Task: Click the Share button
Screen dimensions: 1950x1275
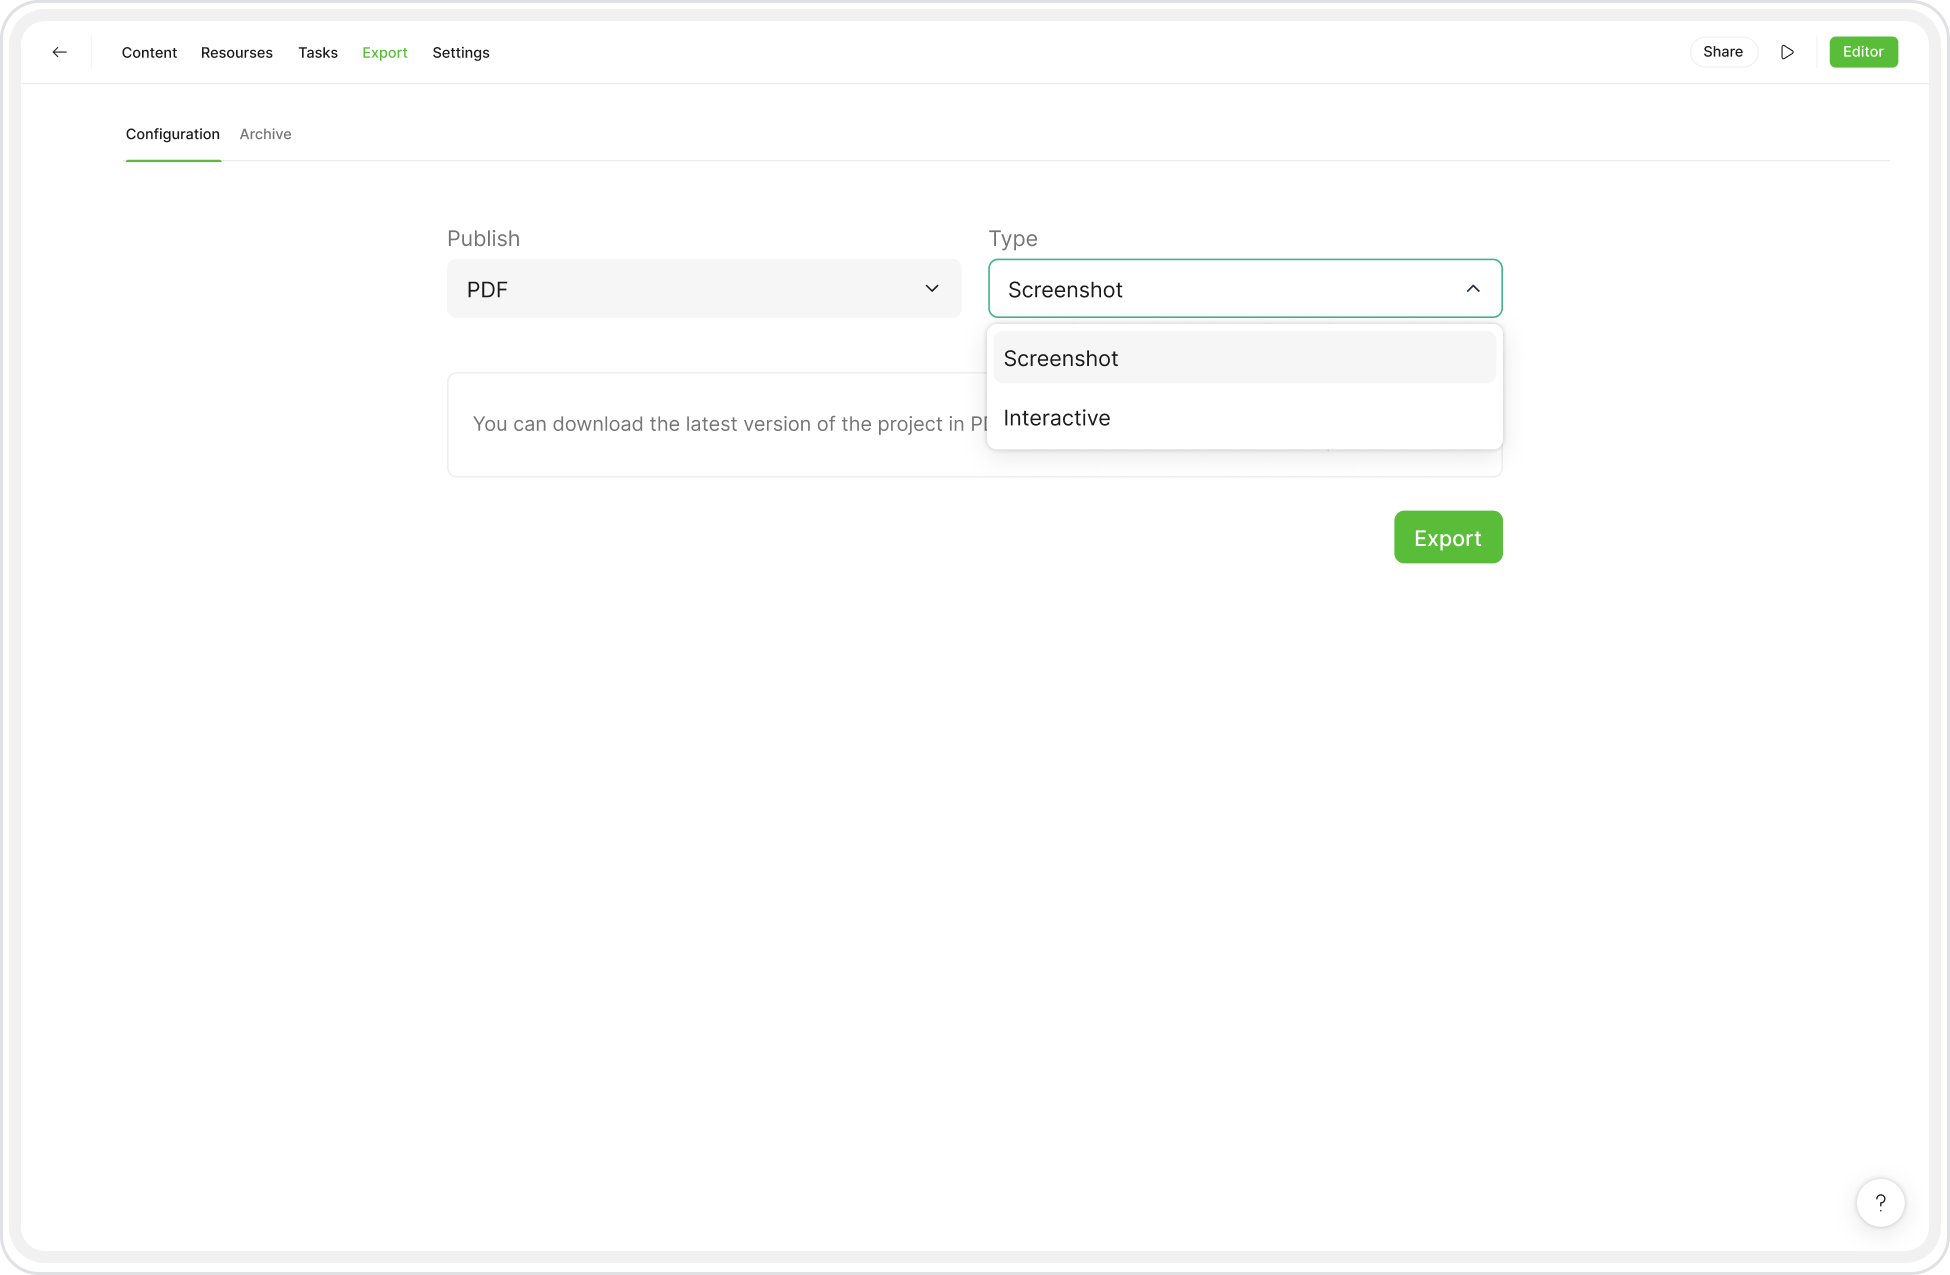Action: tap(1722, 52)
